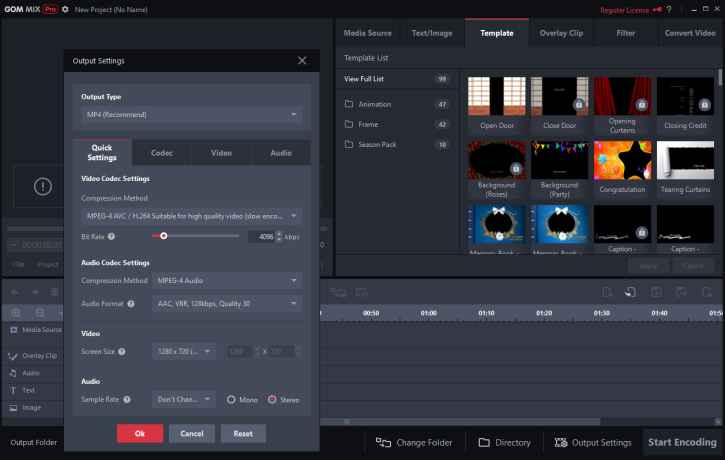Screen dimensions: 725x460
Task: Click the Reset button
Action: pyautogui.click(x=243, y=433)
